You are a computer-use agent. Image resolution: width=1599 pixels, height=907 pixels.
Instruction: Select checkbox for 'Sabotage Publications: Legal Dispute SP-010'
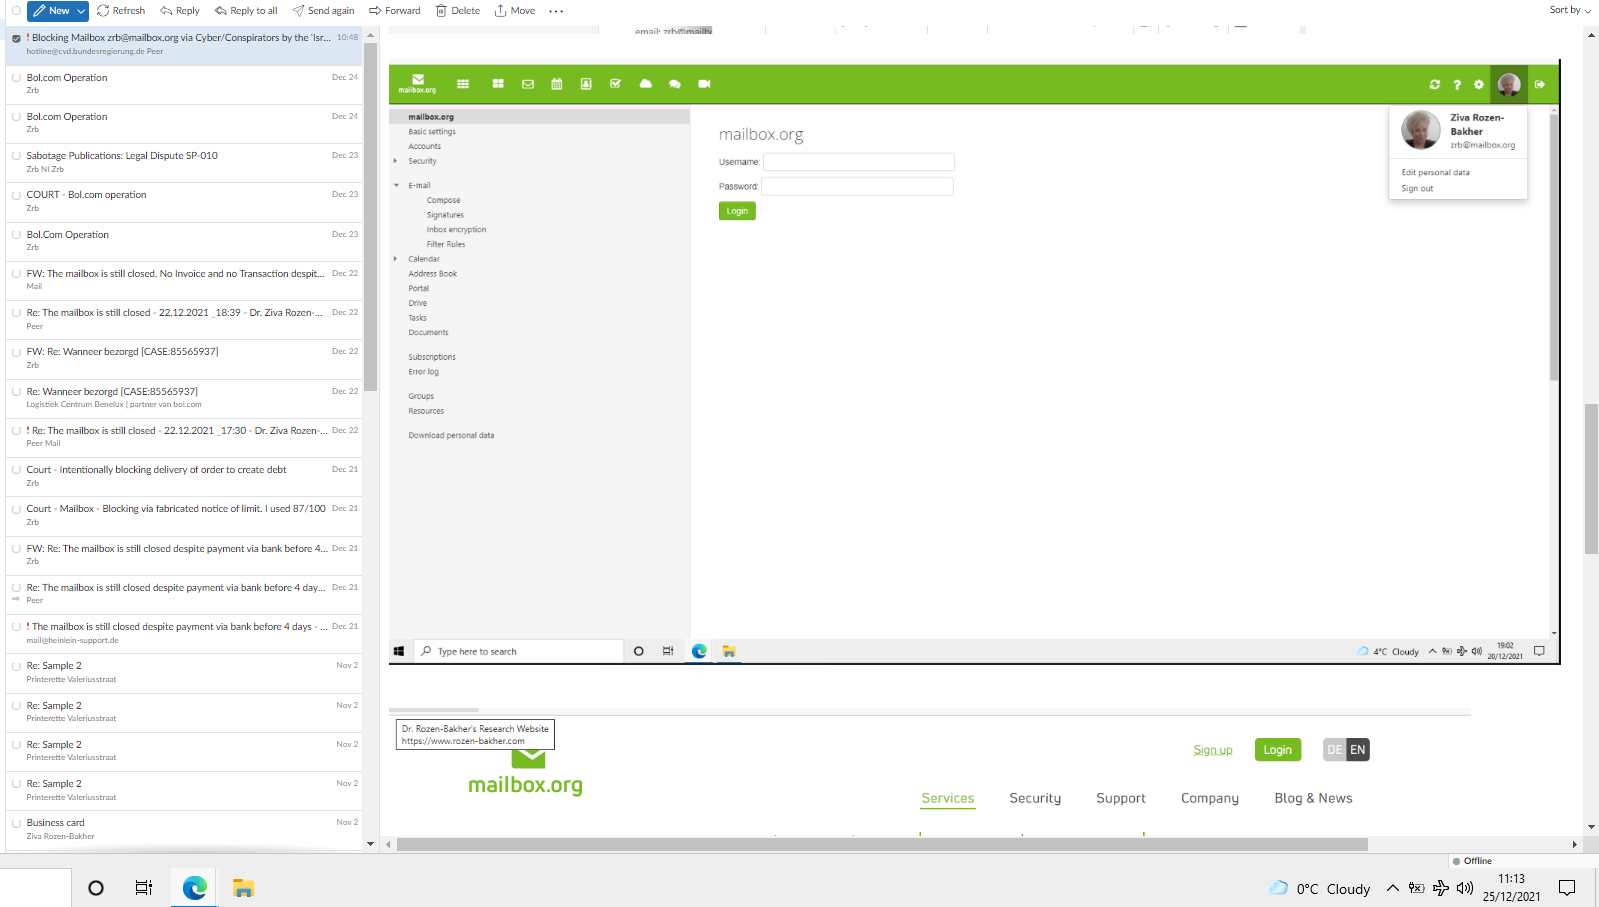[x=16, y=156]
